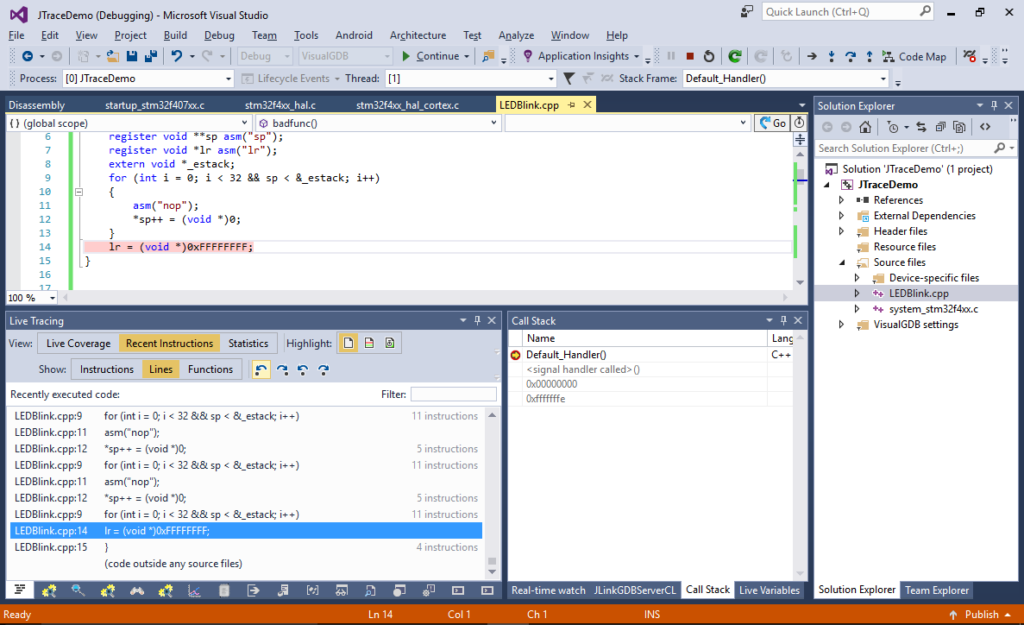Switch Live Tracing view to Statistics
Screen dimensions: 1024x625
pyautogui.click(x=247, y=343)
